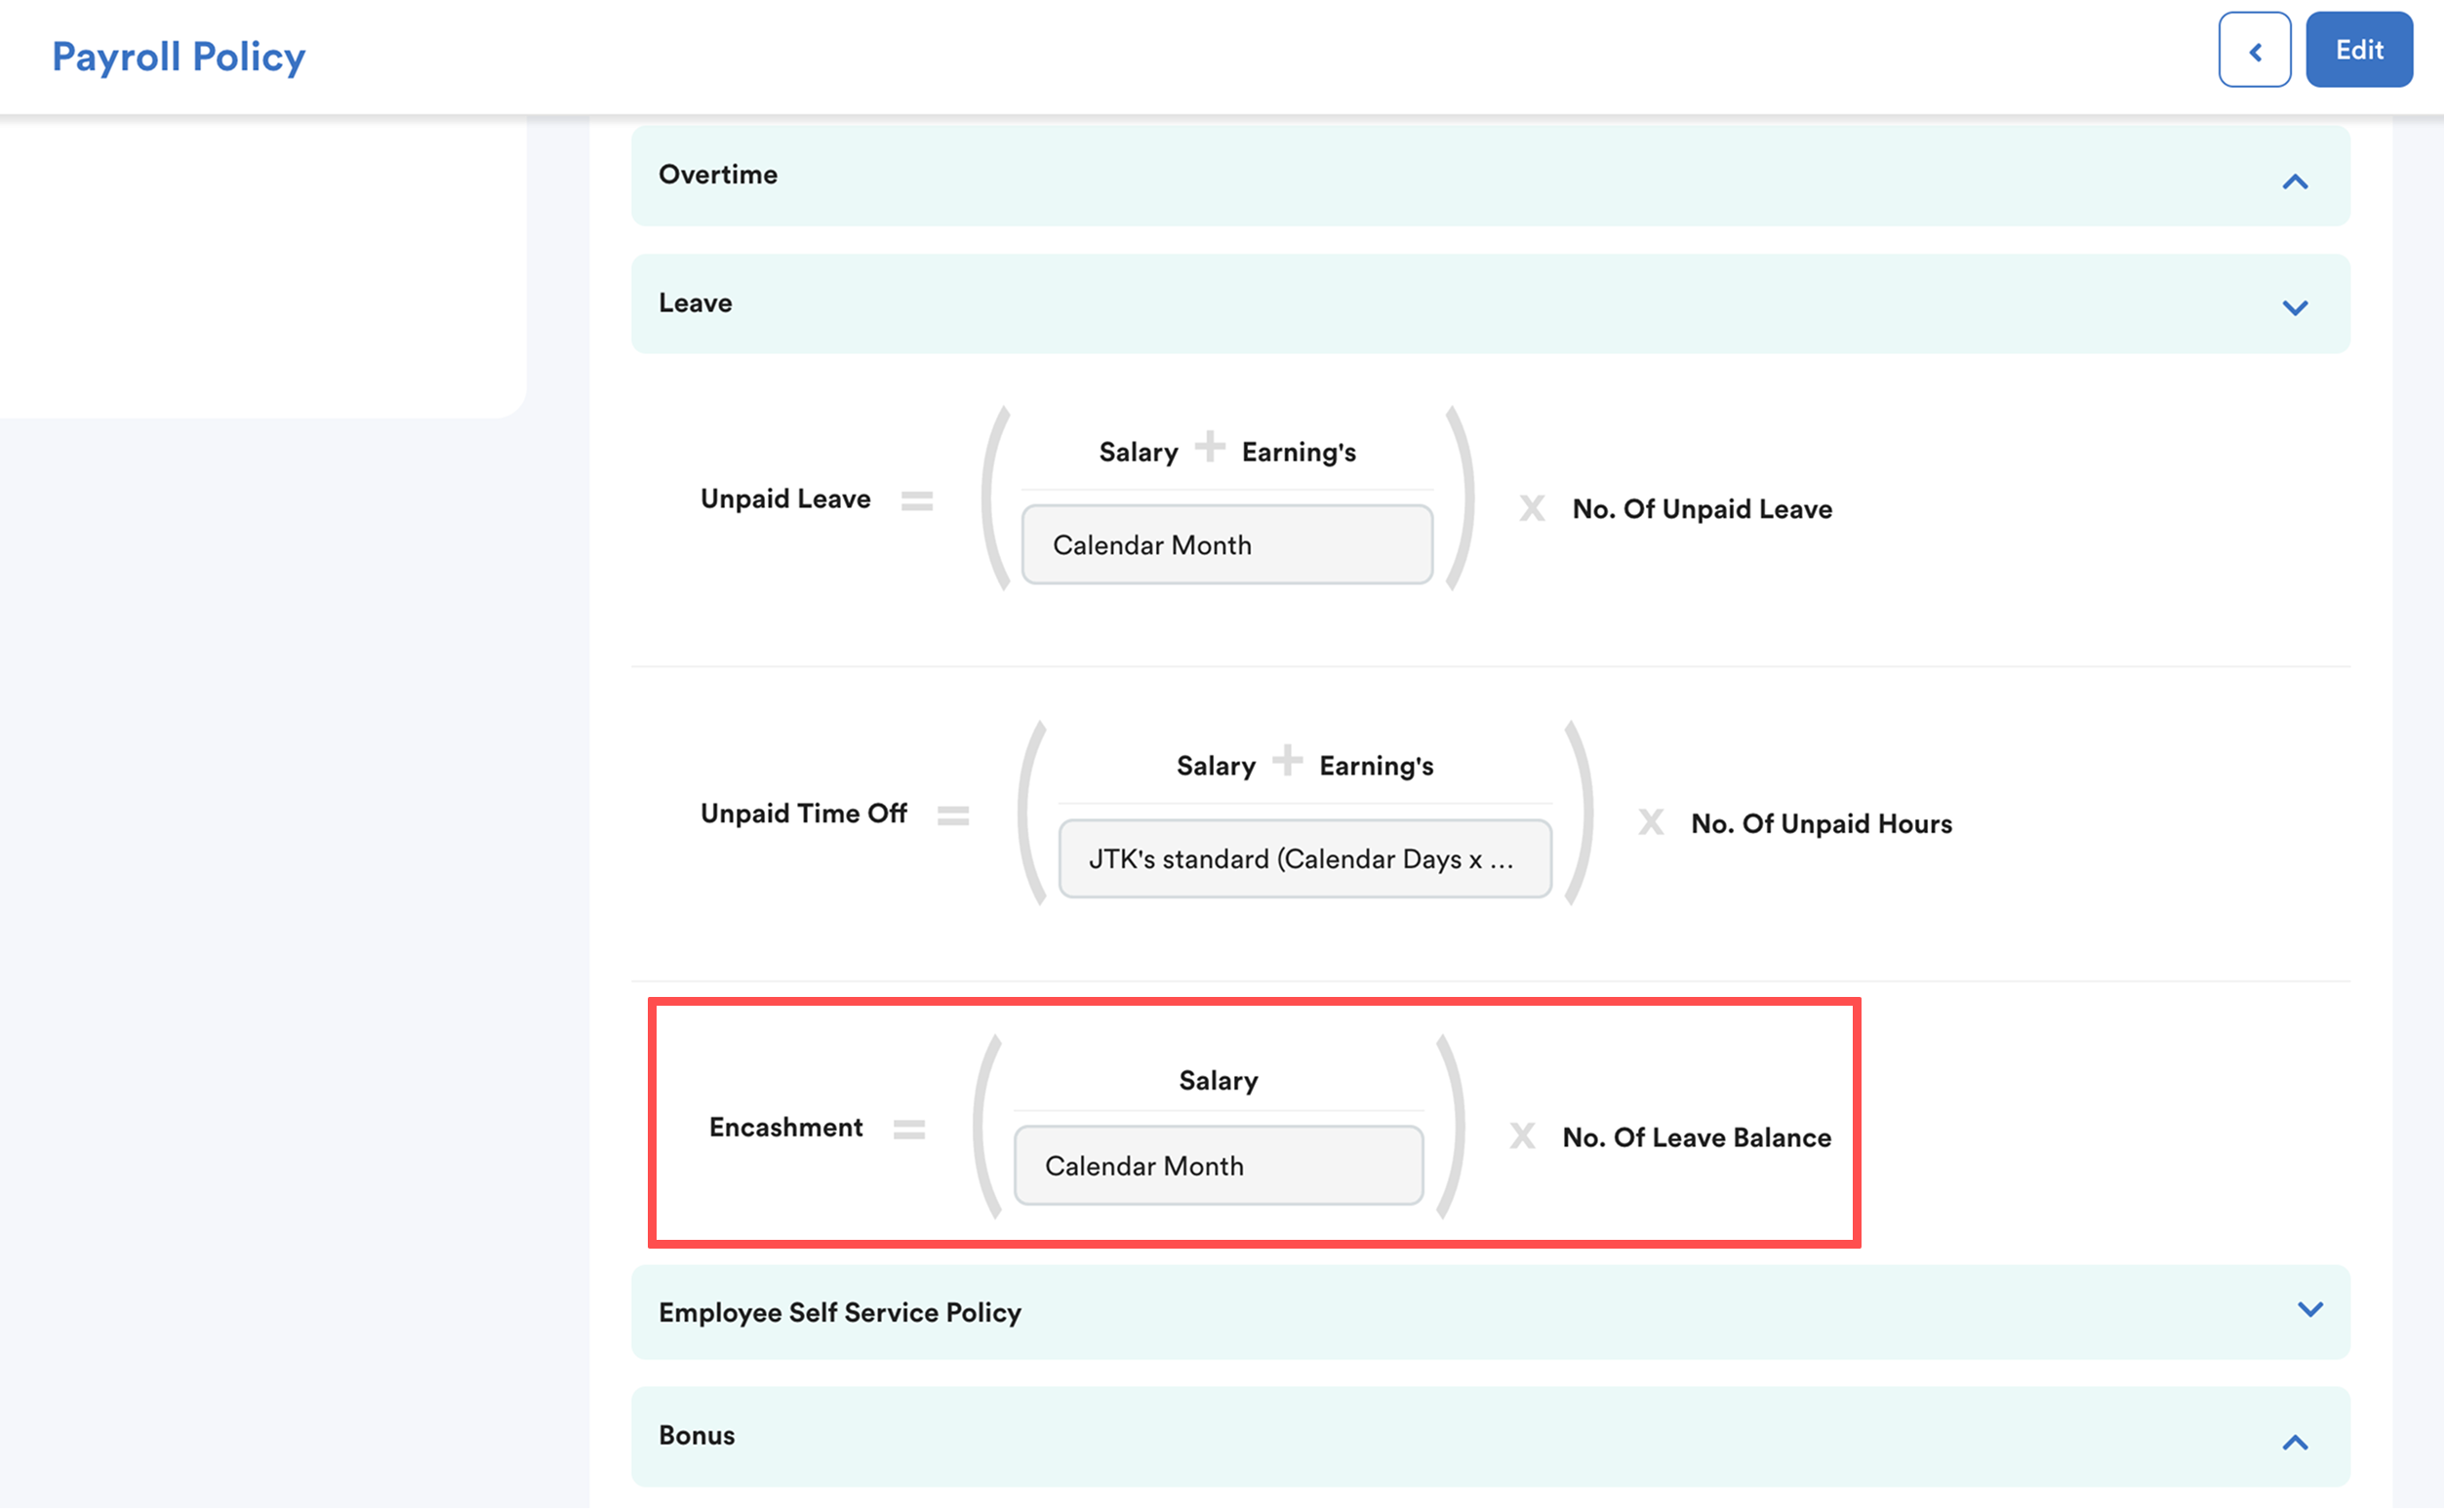This screenshot has width=2444, height=1512.
Task: Click multiply icon beside No. Of Unpaid Hours
Action: [1650, 823]
